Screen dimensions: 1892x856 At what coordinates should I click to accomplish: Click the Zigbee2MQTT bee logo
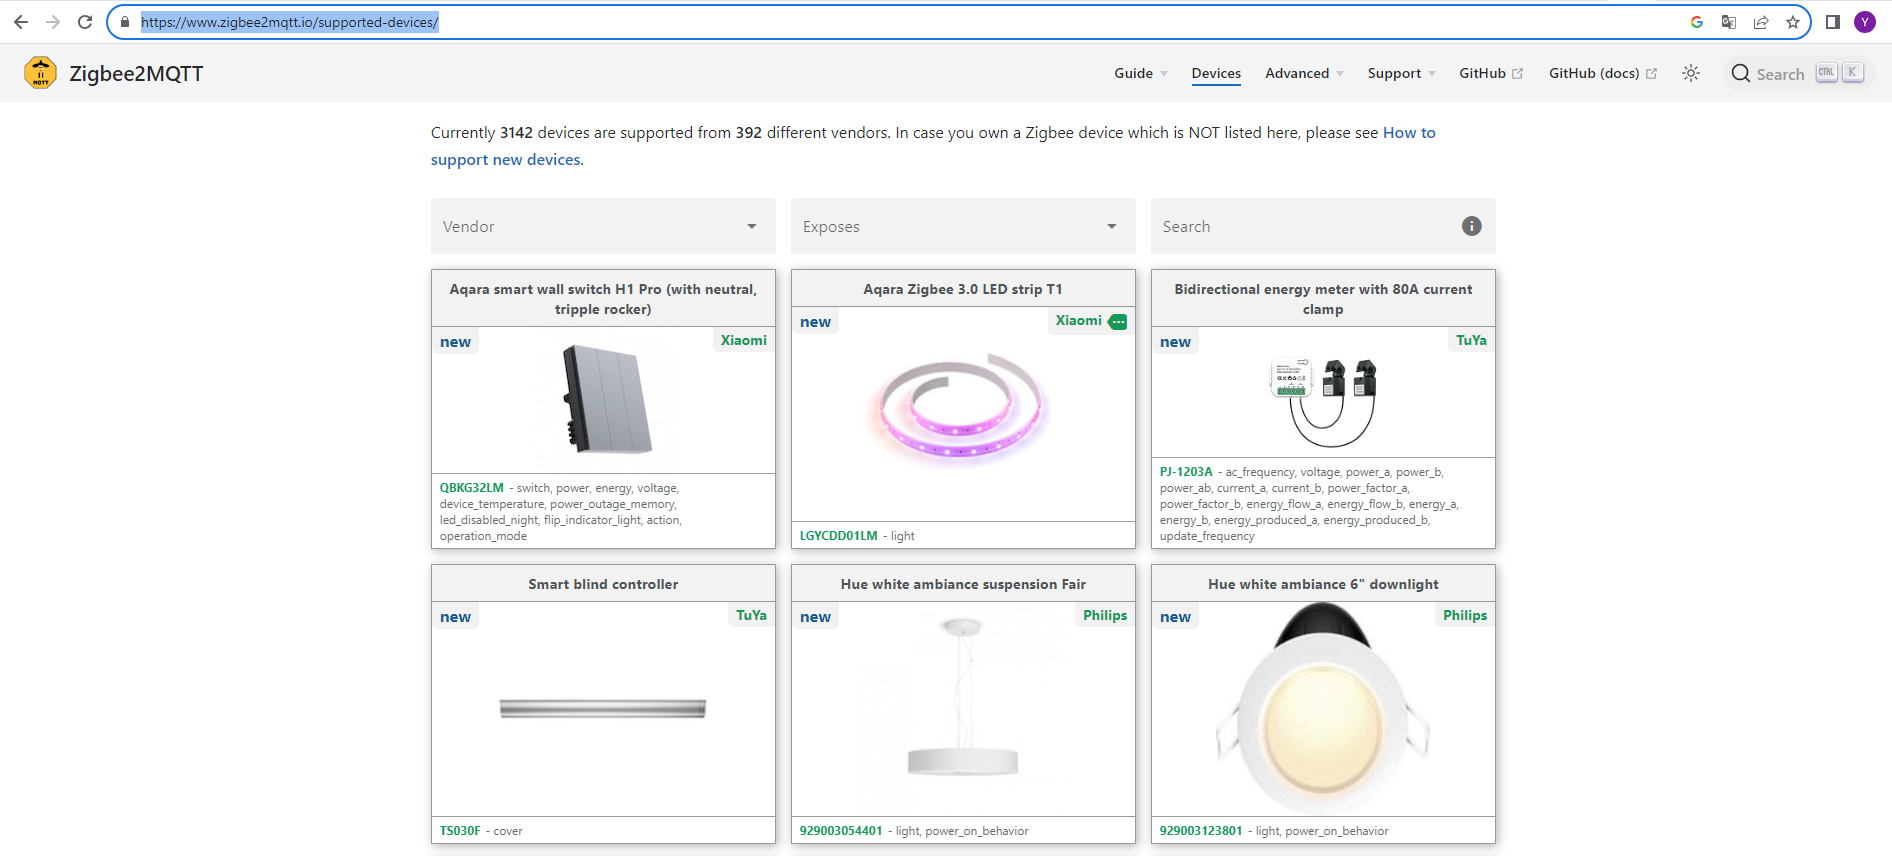(41, 73)
